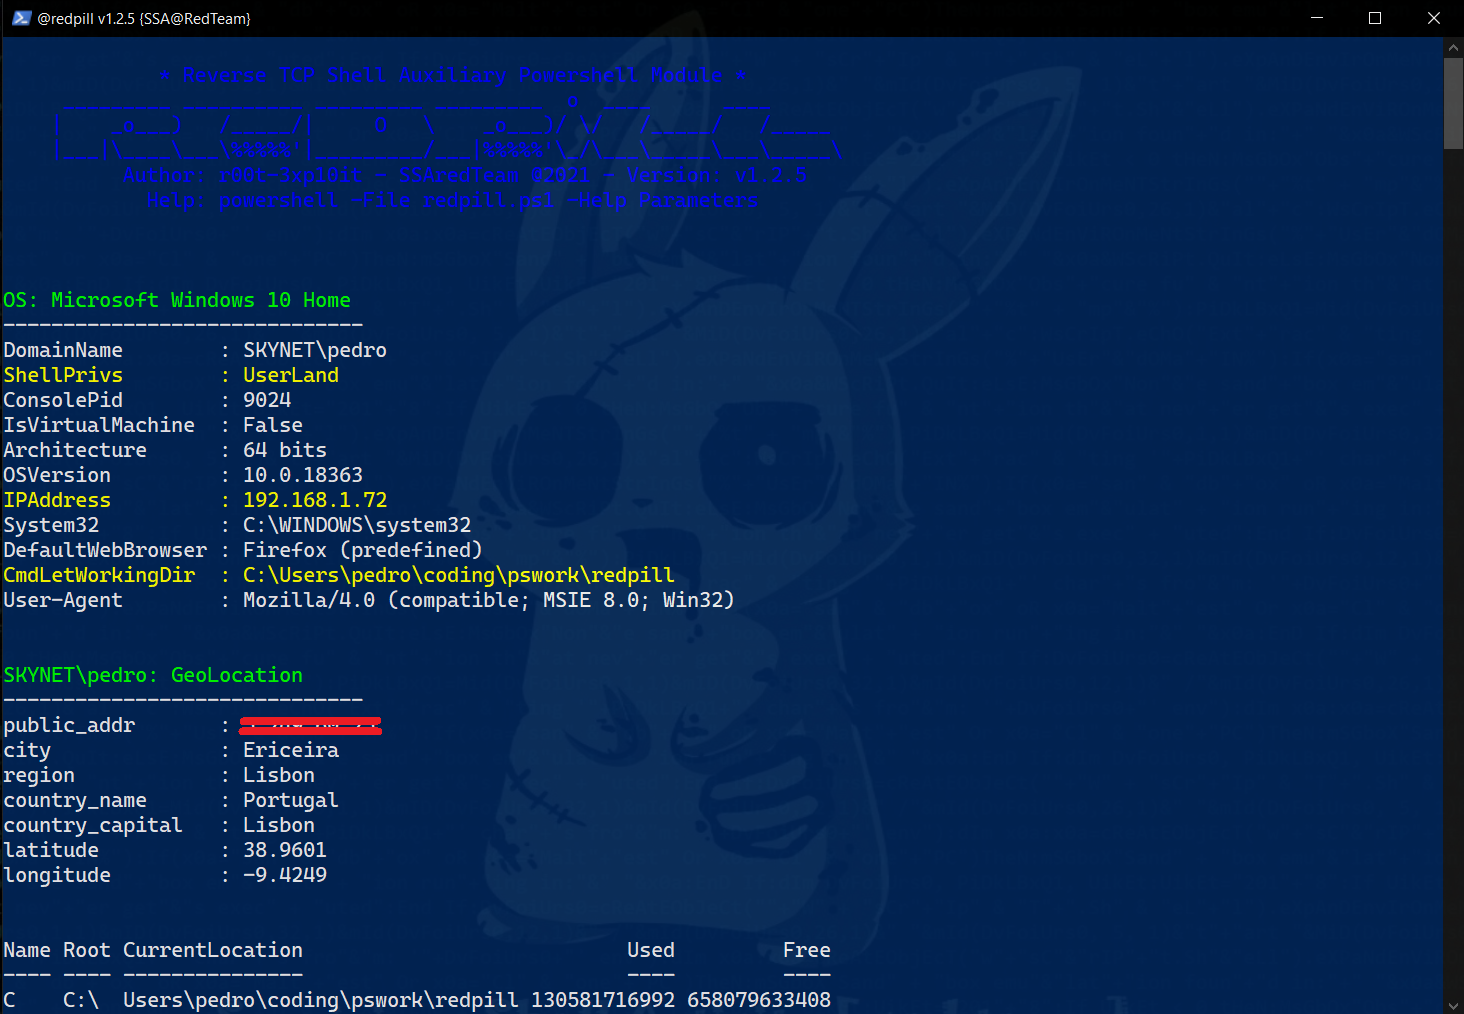The width and height of the screenshot is (1464, 1014).
Task: Select Free value '658079633408'
Action: [759, 1000]
